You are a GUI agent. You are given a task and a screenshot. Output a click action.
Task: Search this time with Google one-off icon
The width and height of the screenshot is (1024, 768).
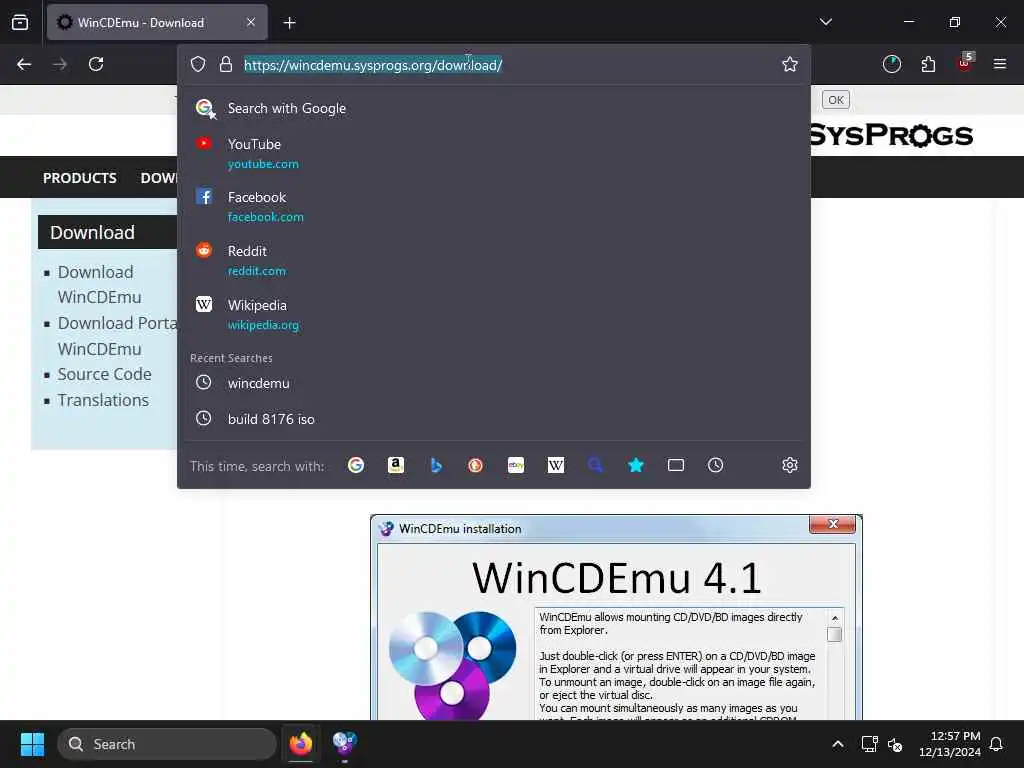point(356,465)
